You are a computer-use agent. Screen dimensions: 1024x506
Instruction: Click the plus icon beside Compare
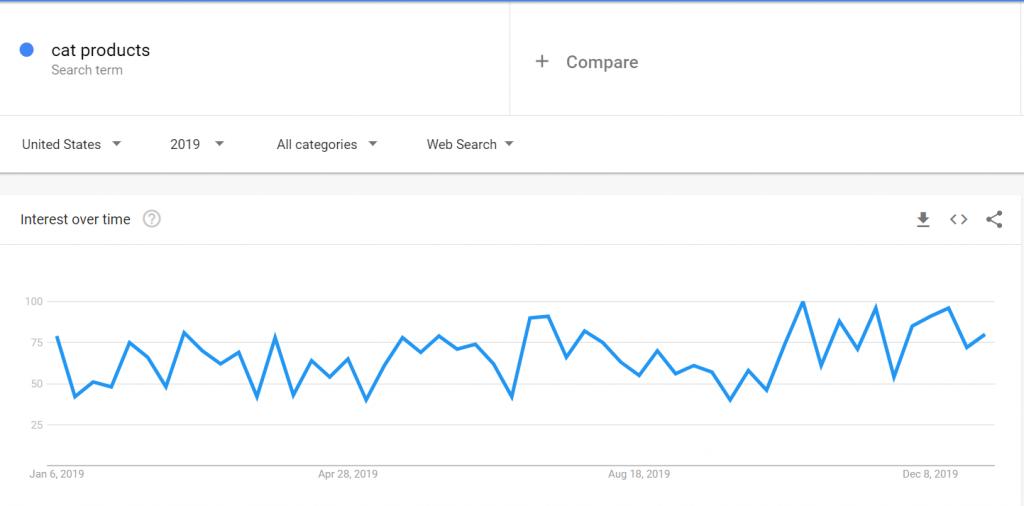point(542,62)
